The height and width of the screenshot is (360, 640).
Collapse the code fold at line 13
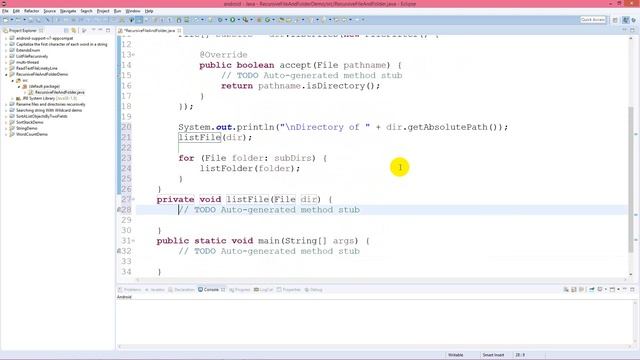tap(133, 55)
